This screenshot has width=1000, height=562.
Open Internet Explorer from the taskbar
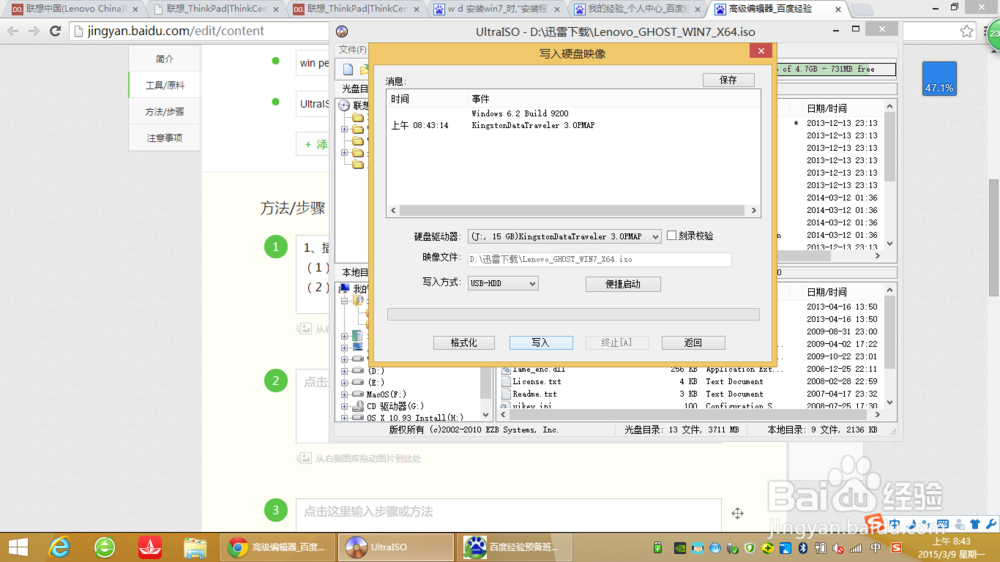[60, 547]
